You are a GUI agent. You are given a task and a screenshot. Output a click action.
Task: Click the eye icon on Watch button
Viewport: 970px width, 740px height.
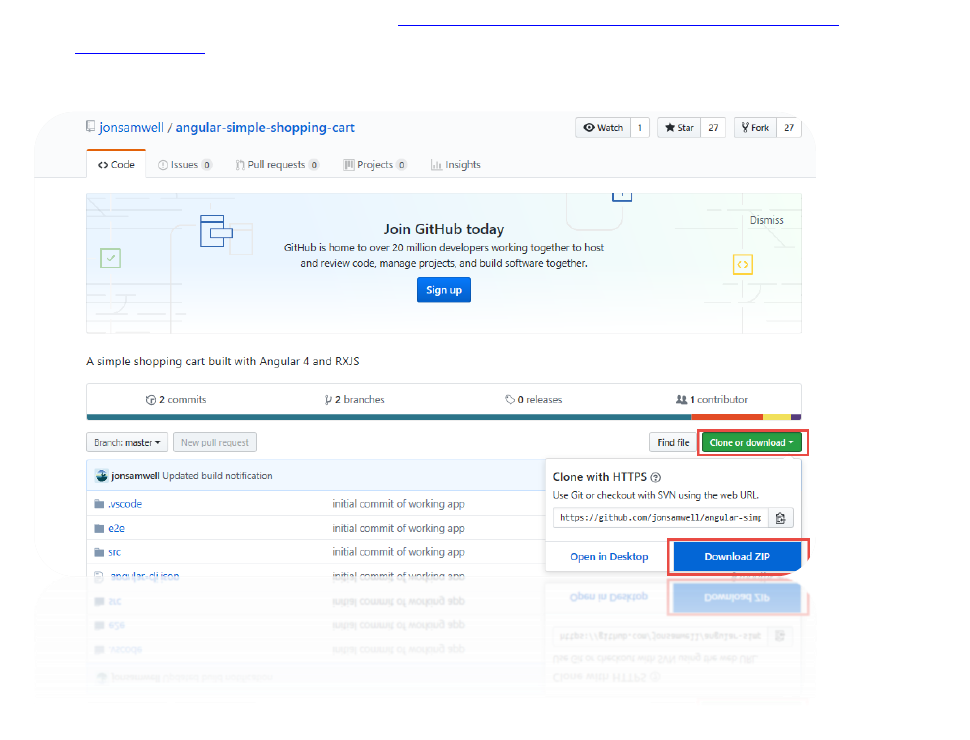pyautogui.click(x=589, y=127)
